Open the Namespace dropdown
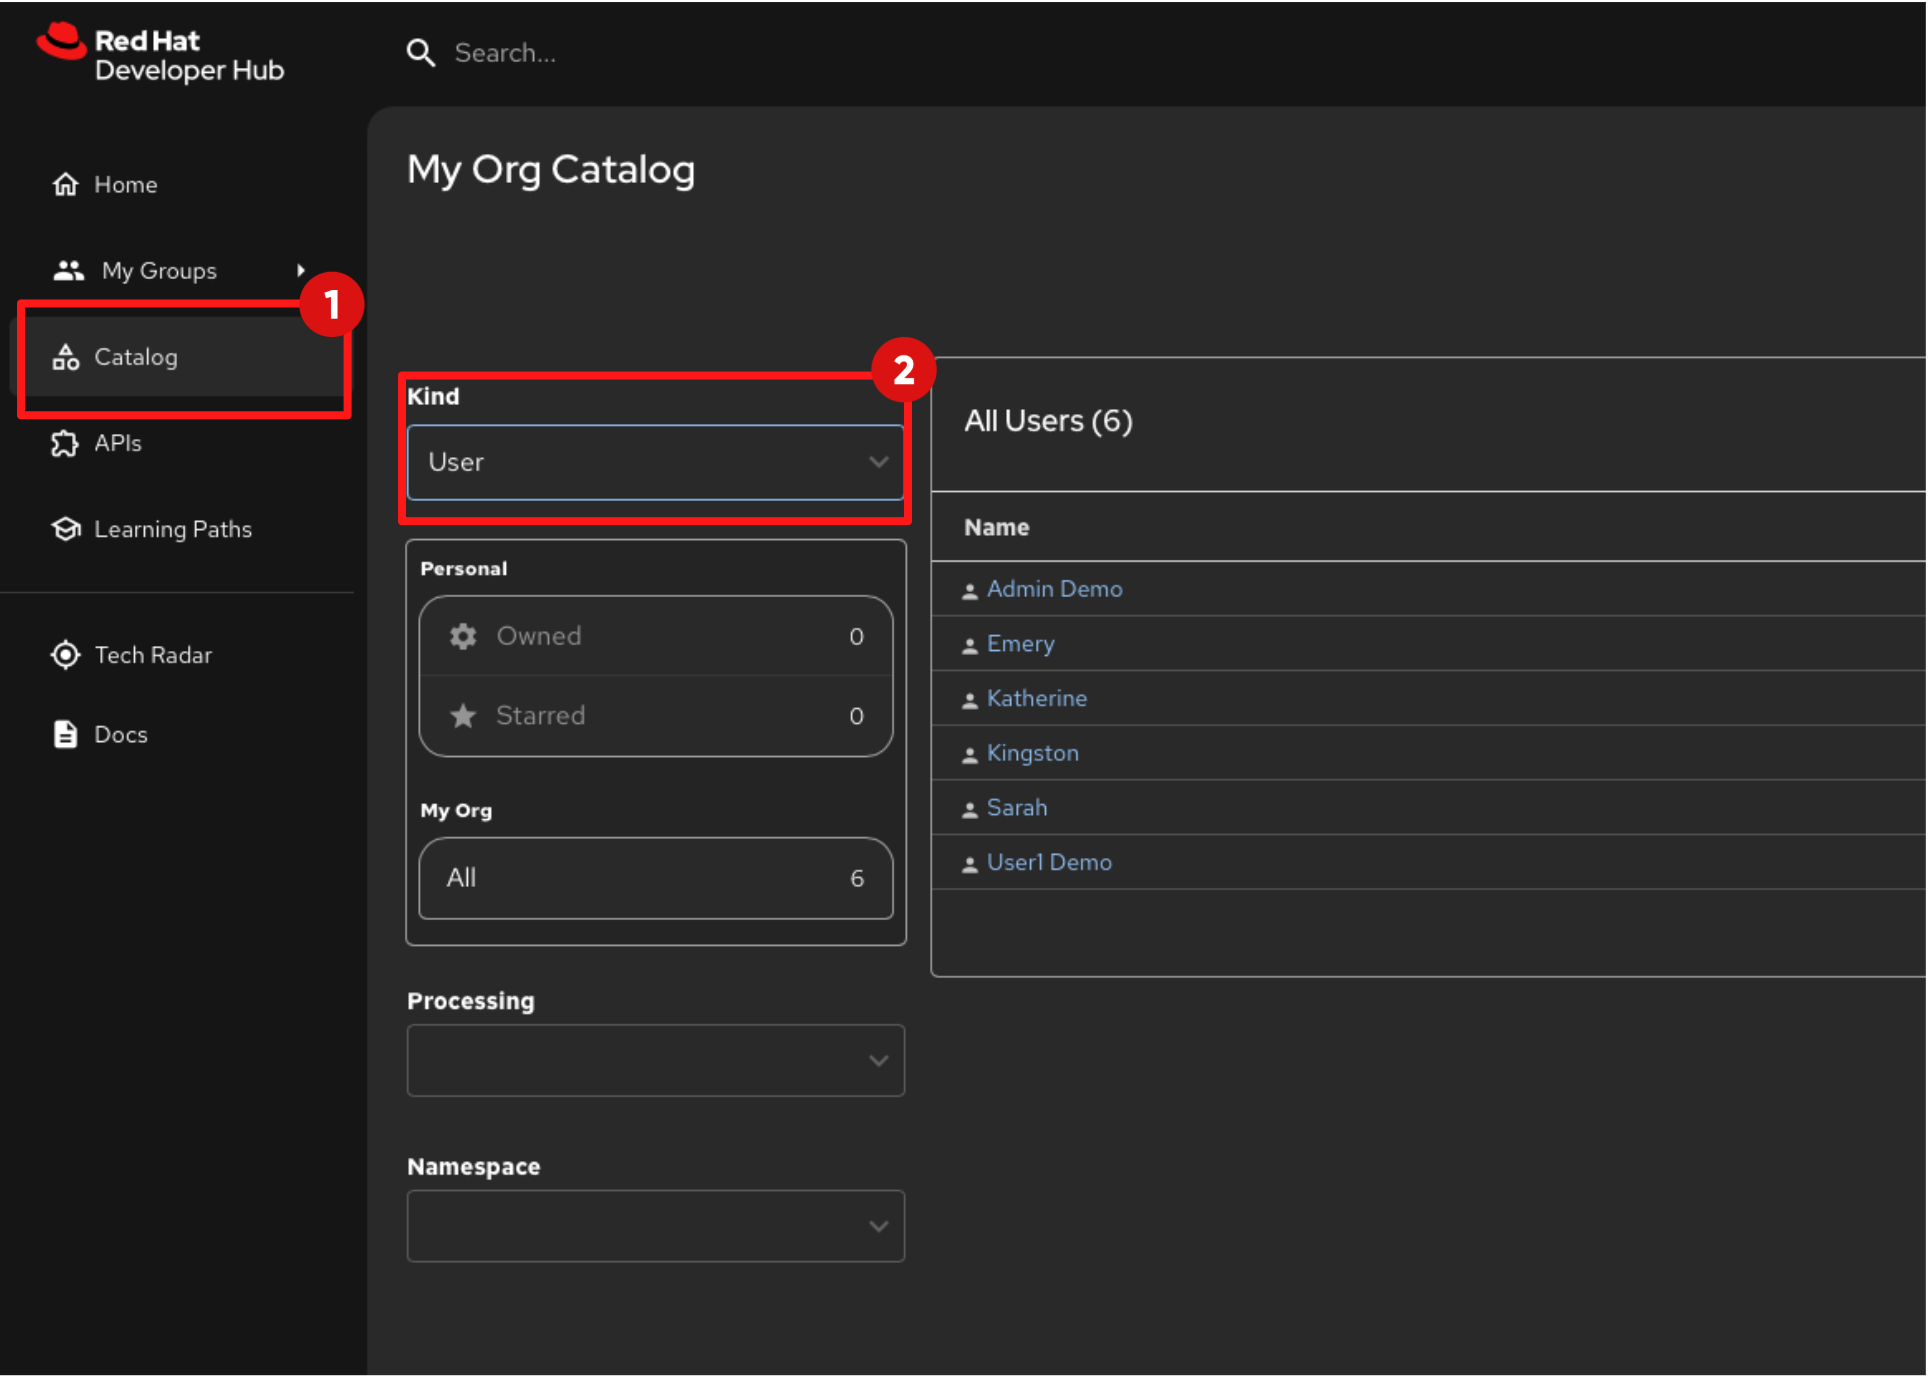The width and height of the screenshot is (1928, 1378). tap(655, 1226)
